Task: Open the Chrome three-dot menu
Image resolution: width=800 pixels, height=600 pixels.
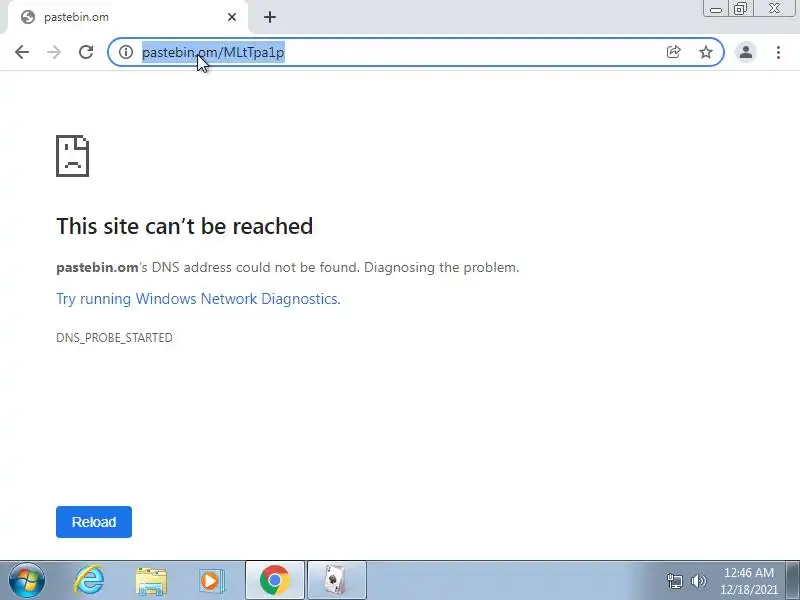Action: 778,52
